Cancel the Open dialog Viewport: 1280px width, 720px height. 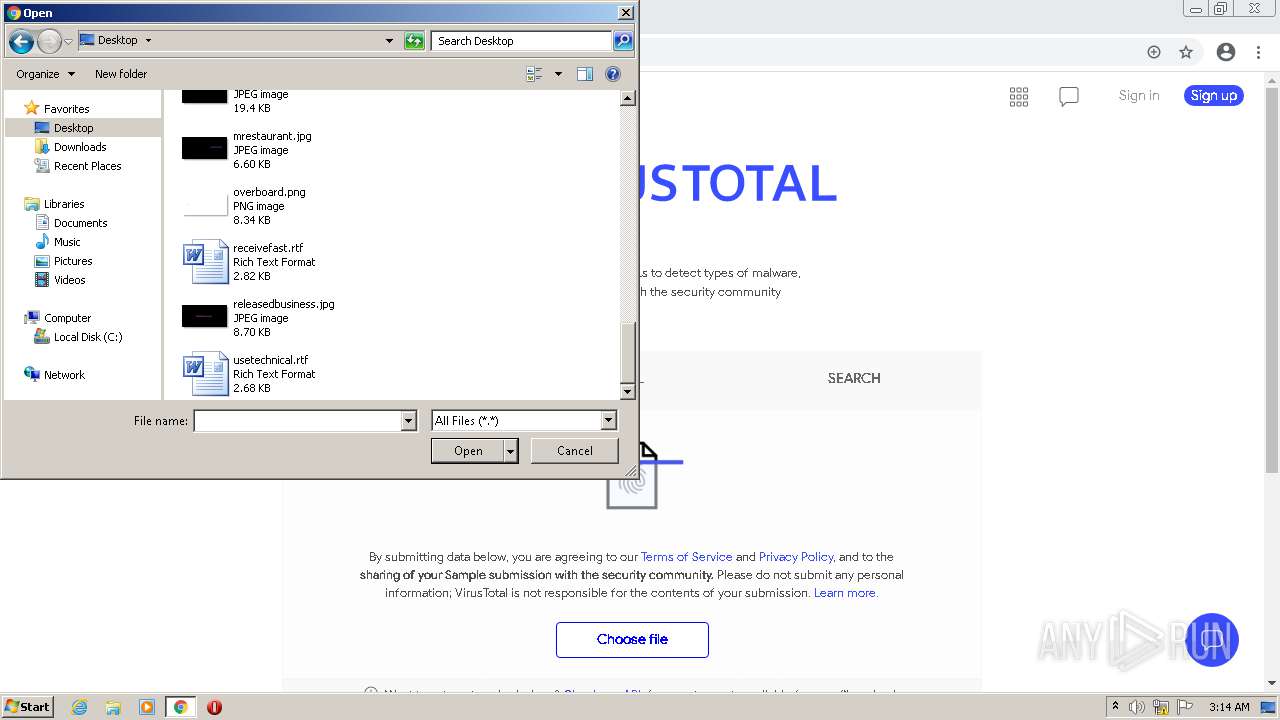coord(575,451)
